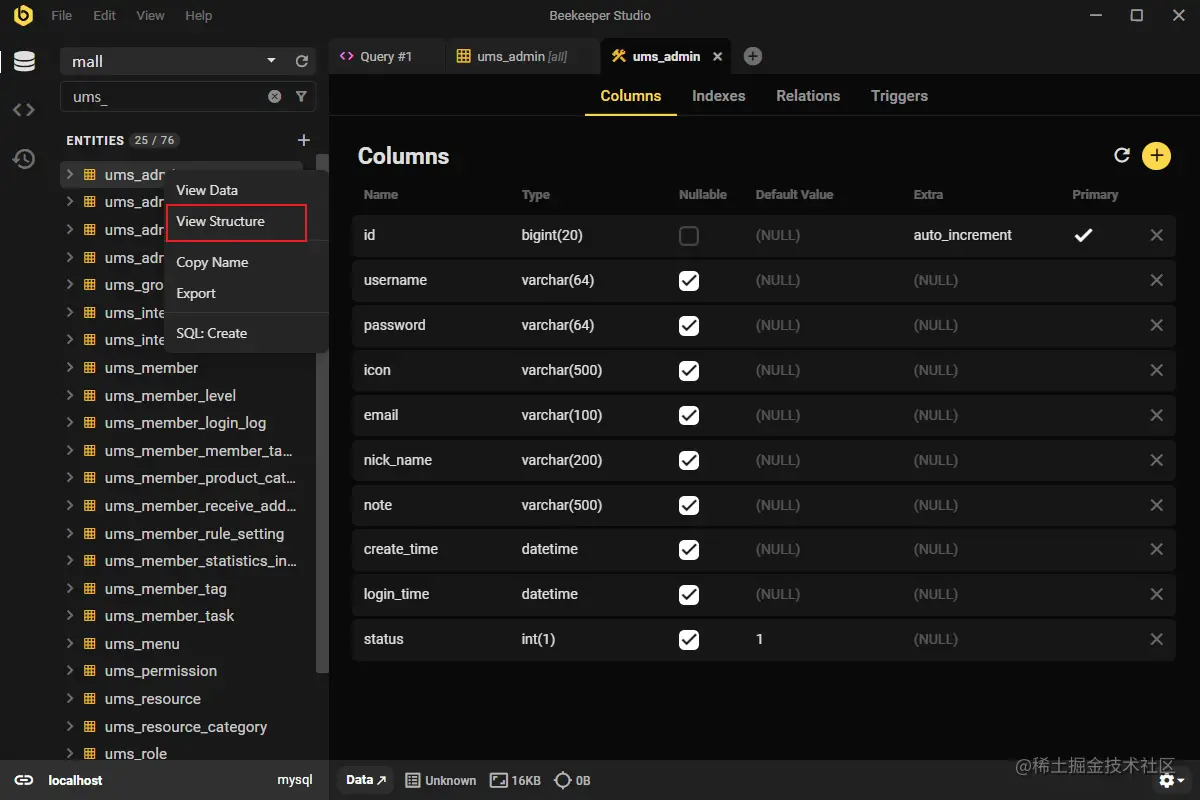Switch to the Indexes tab
Viewport: 1200px width, 800px height.
[719, 96]
